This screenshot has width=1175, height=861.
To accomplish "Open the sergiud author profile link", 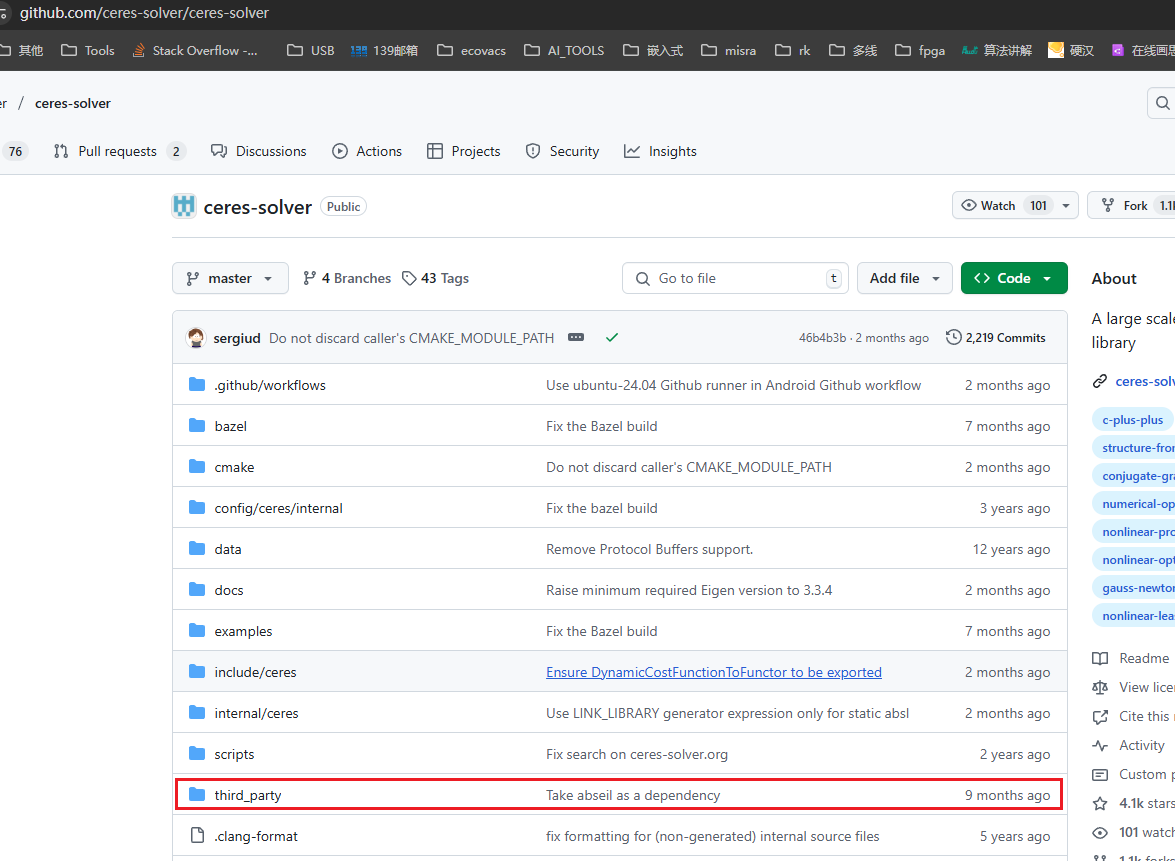I will tap(237, 338).
